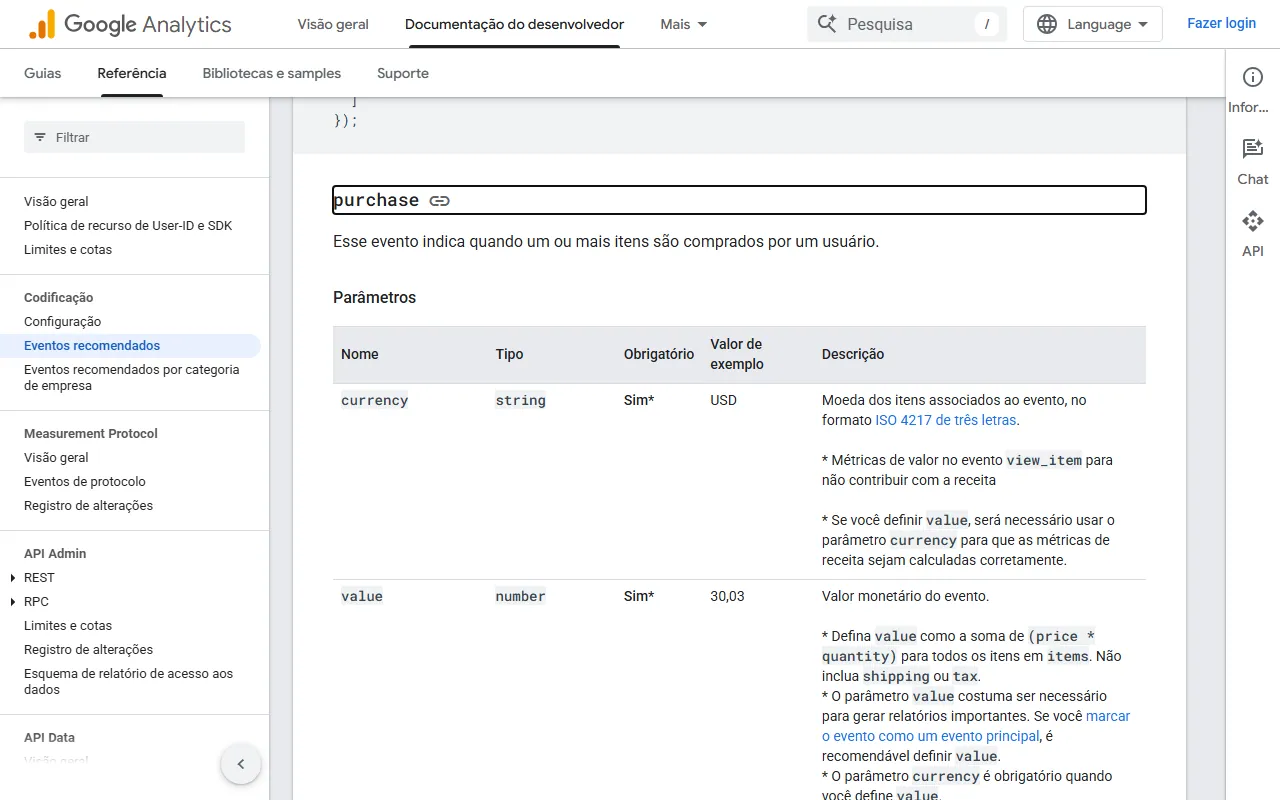Switch to the Referência tab
The width and height of the screenshot is (1280, 800).
[132, 73]
